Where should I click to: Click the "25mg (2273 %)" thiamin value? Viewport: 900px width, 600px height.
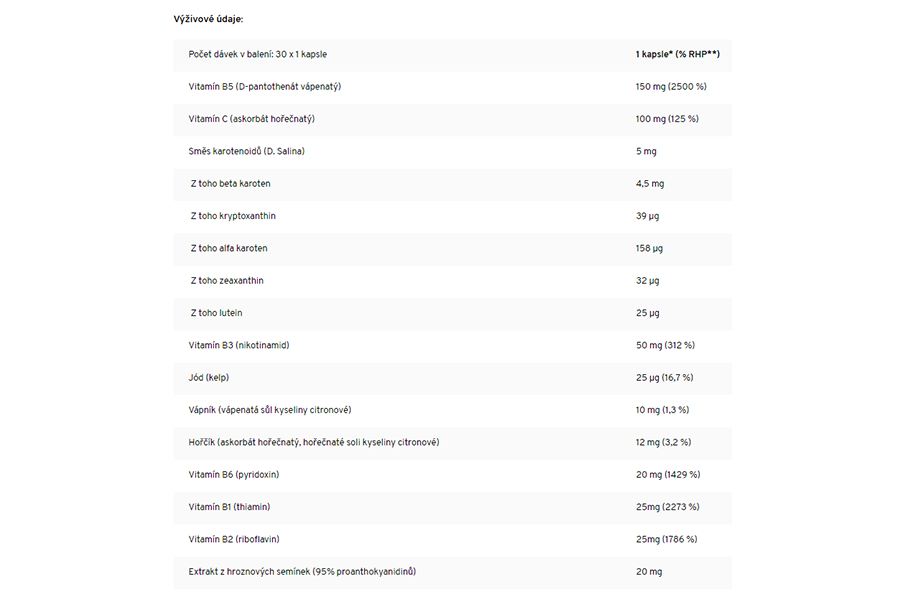[x=667, y=507]
